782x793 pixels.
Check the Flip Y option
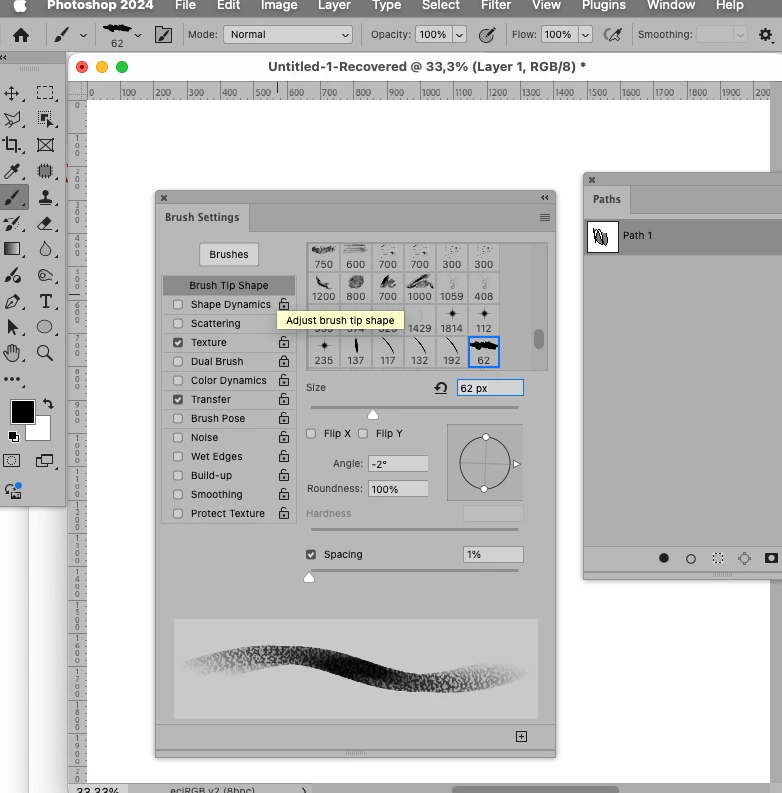(363, 433)
